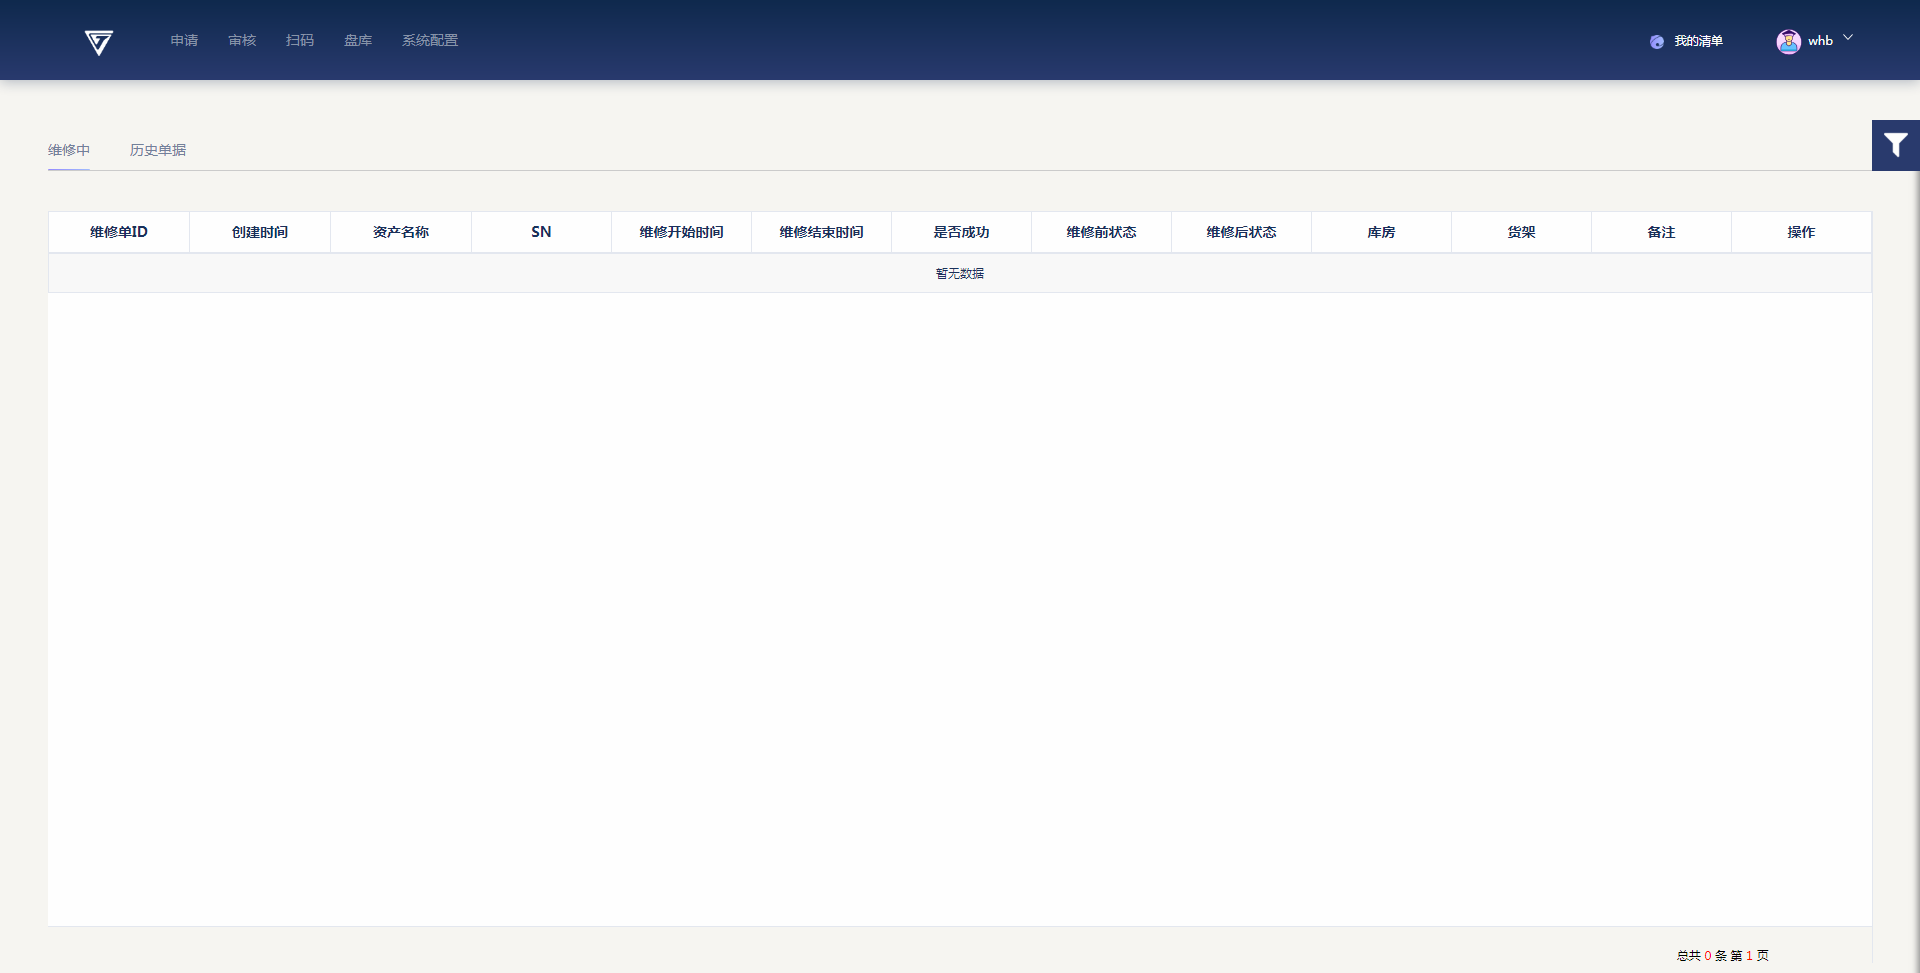This screenshot has width=1920, height=973.
Task: Click the 维修开始时间 column header
Action: 681,232
